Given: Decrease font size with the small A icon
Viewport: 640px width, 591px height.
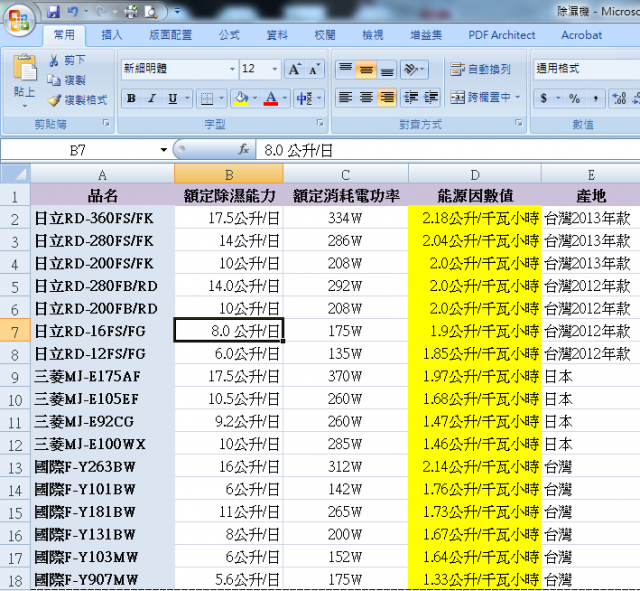Looking at the screenshot, I should point(314,69).
